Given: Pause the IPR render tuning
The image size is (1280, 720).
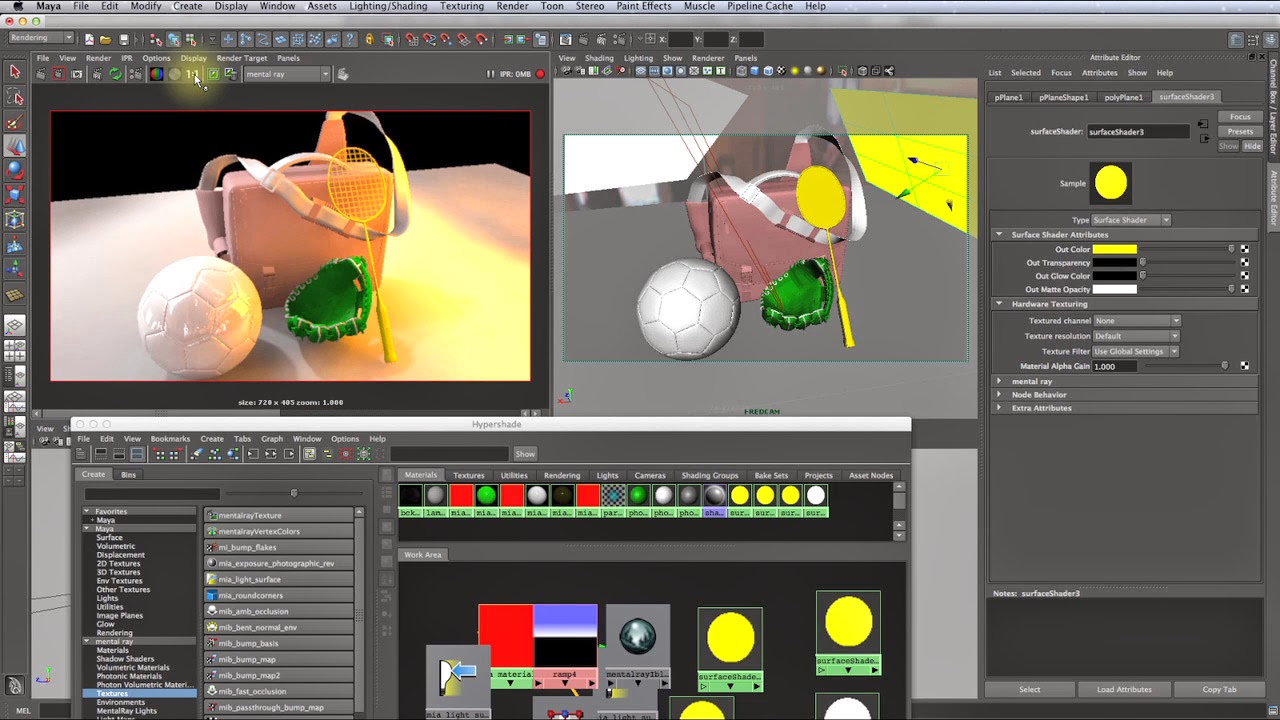Looking at the screenshot, I should (x=136, y=75).
